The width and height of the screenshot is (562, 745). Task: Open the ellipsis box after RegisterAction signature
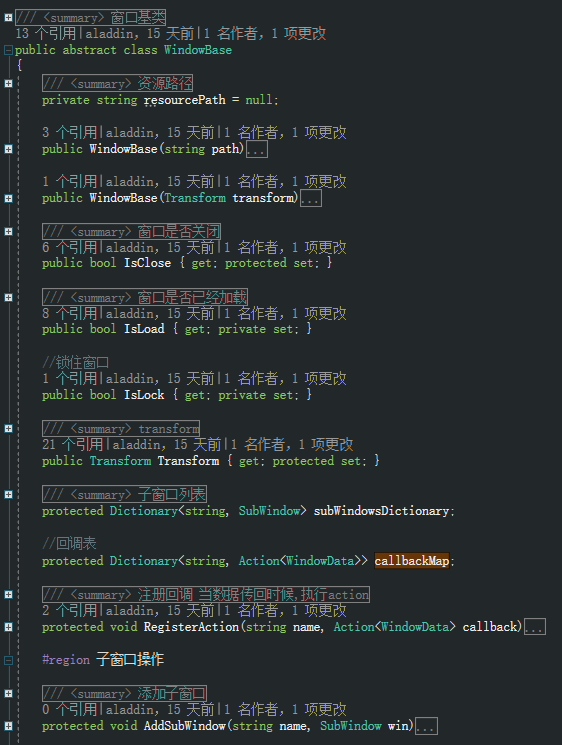pos(535,627)
